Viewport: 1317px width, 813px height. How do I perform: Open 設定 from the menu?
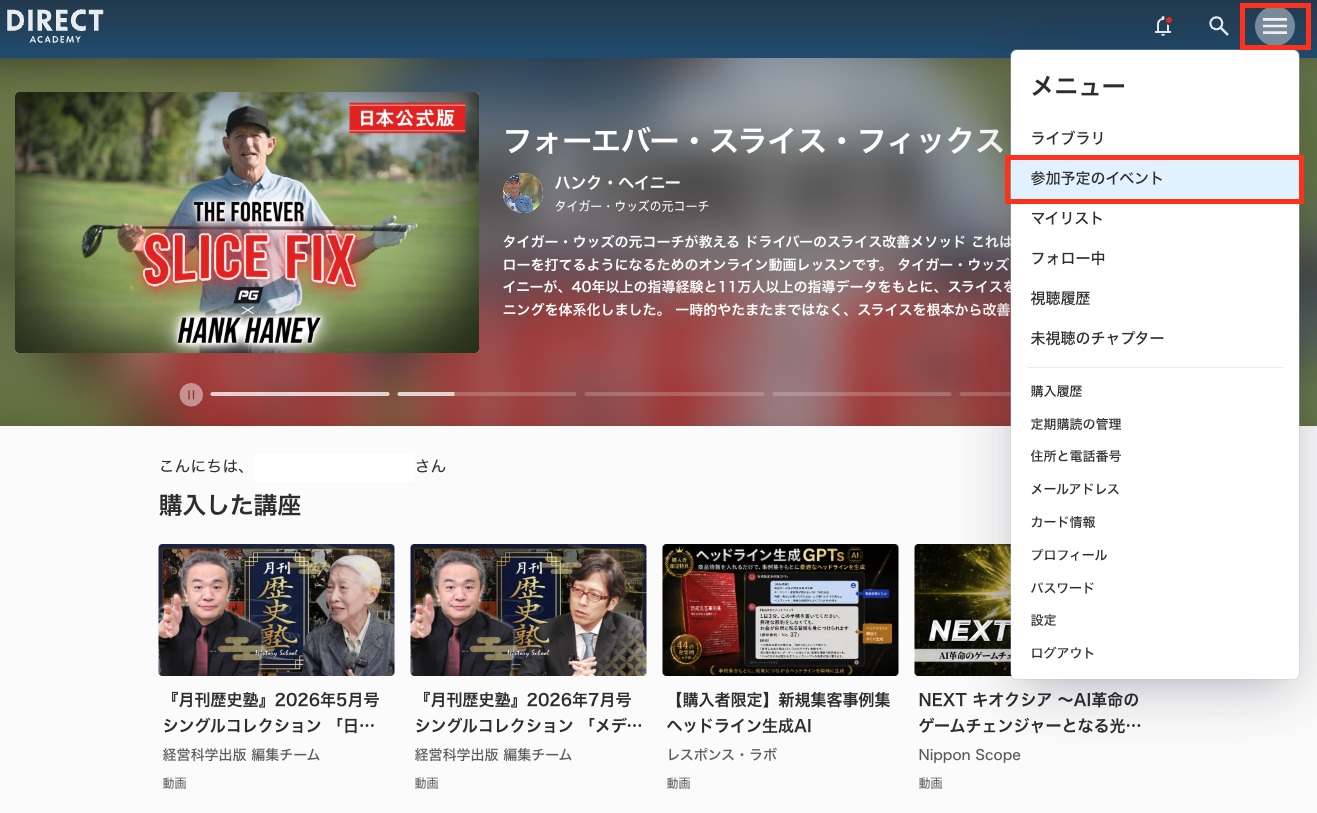(x=1155, y=620)
